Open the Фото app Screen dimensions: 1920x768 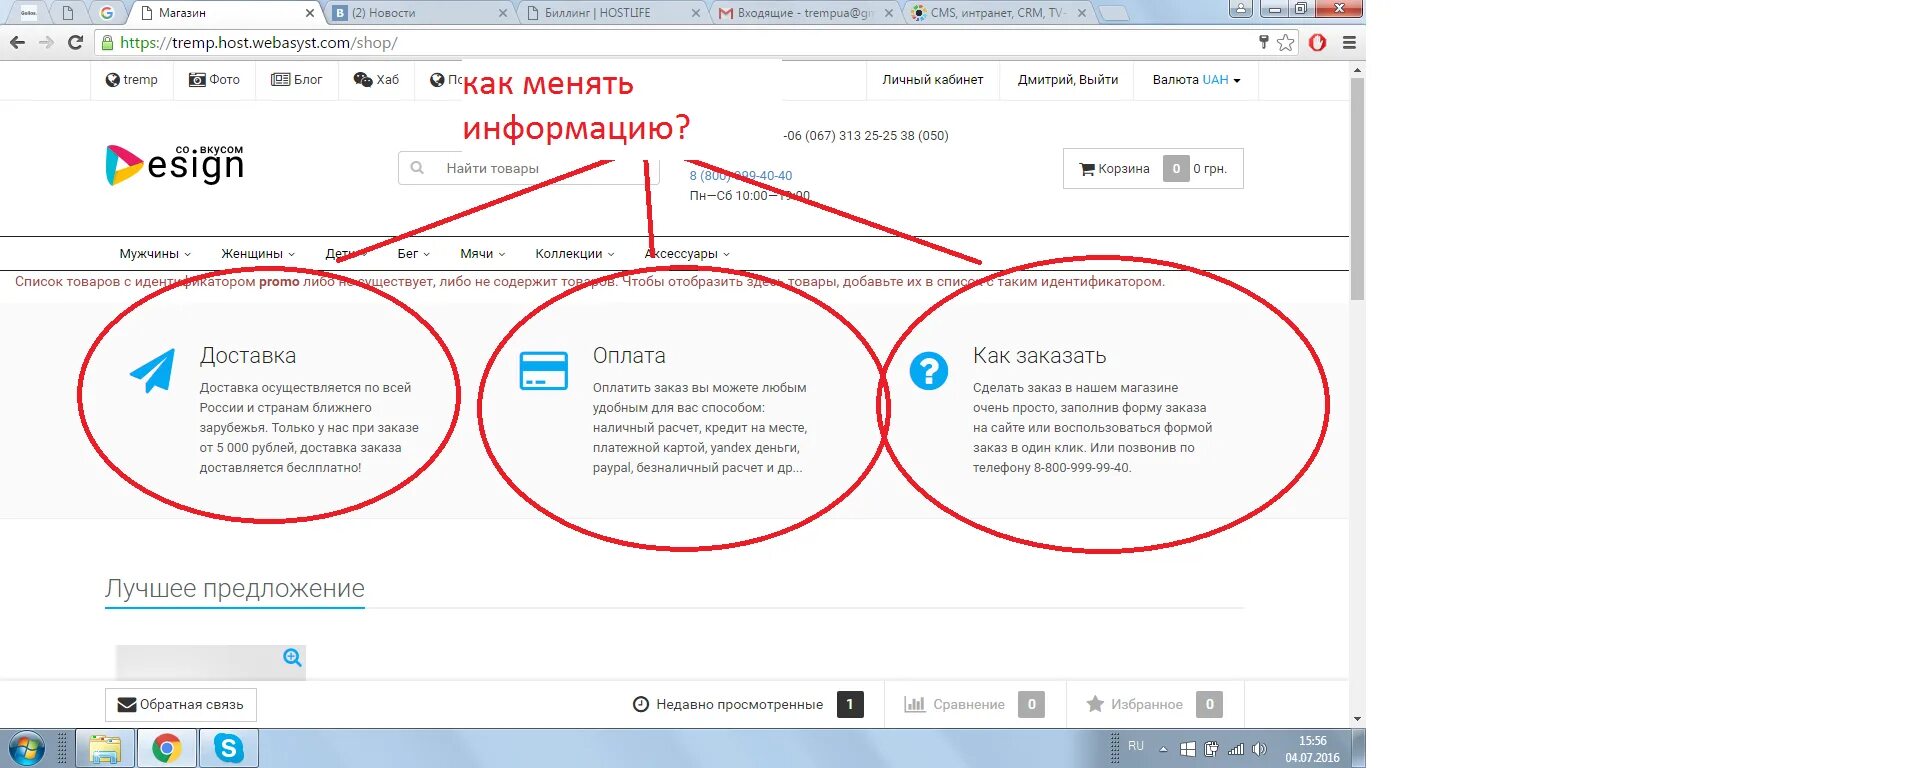pos(215,80)
